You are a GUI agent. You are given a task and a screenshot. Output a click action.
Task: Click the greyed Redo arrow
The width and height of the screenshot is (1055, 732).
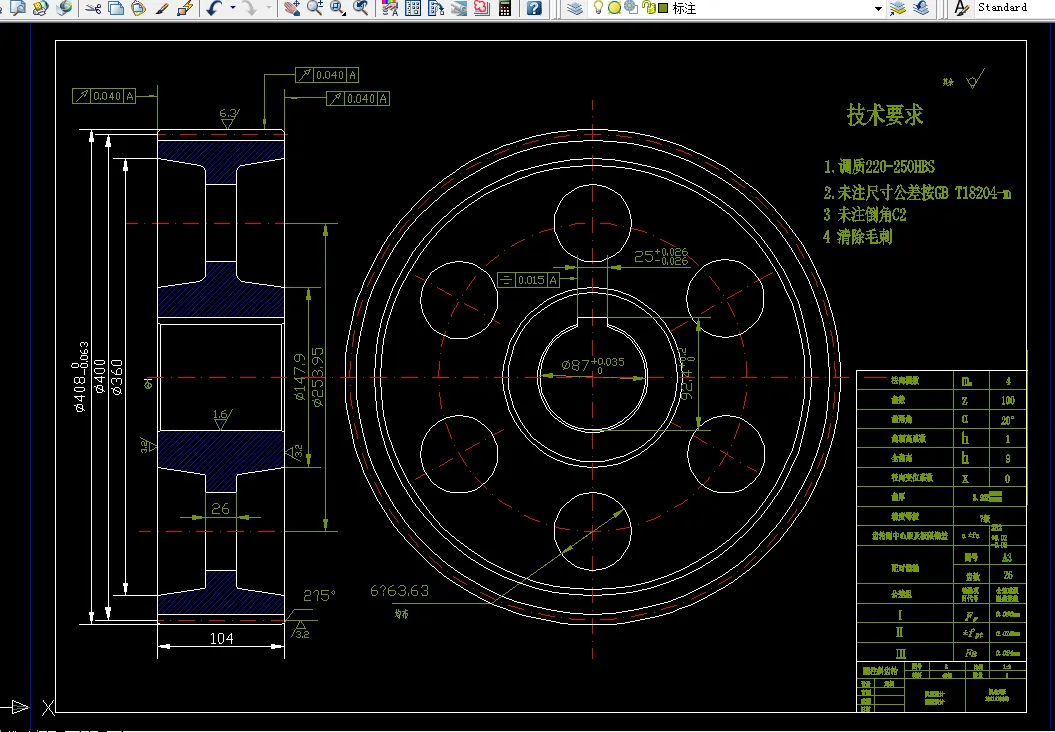[x=250, y=8]
